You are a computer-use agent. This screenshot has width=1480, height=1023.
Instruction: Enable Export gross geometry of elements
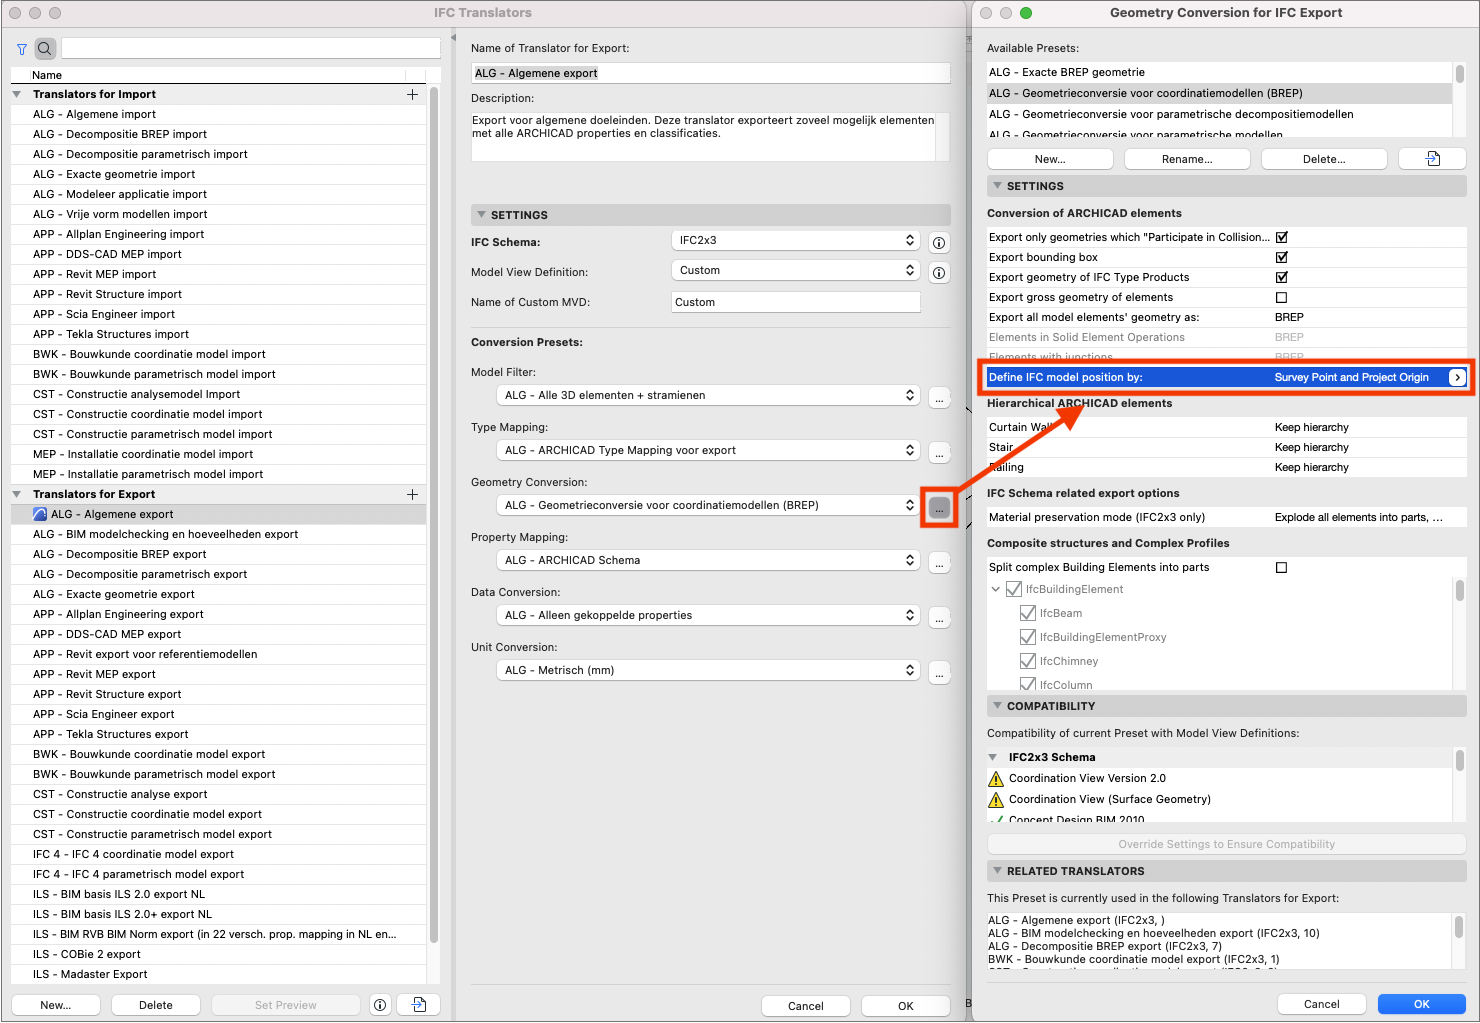pos(1281,297)
